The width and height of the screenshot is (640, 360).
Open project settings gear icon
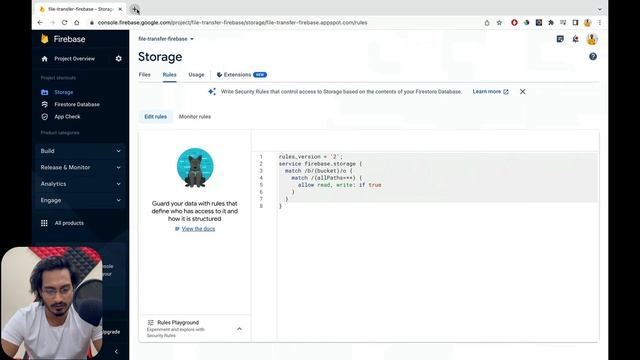coord(118,59)
